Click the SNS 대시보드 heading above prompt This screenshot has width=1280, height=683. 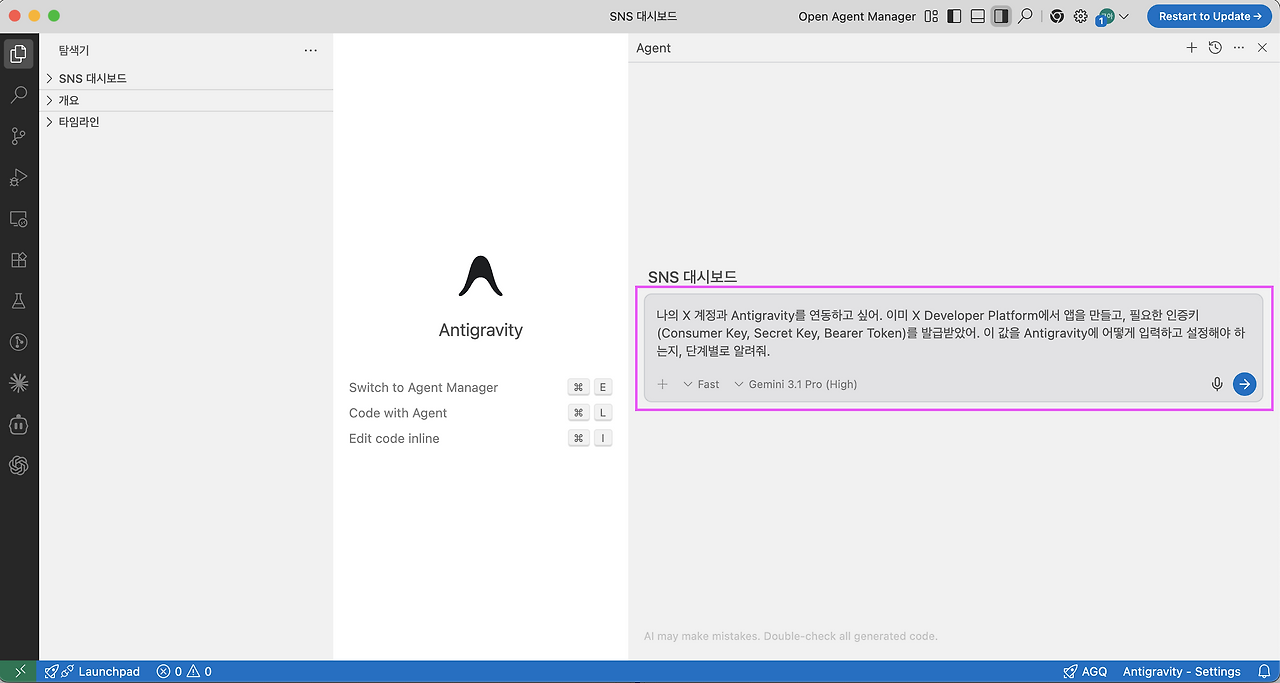click(692, 277)
